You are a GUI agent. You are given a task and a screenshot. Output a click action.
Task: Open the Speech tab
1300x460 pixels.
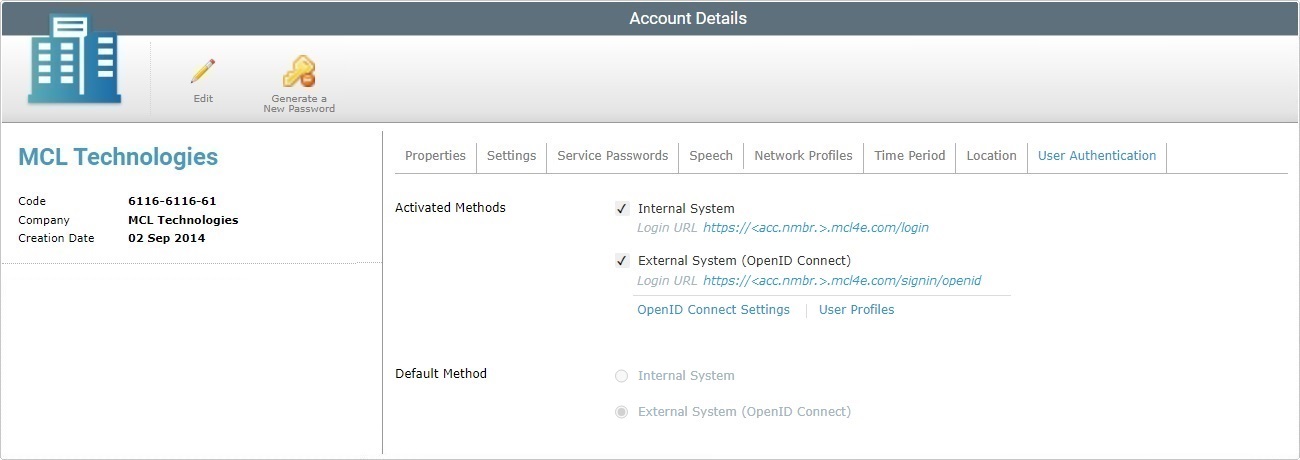coord(711,156)
